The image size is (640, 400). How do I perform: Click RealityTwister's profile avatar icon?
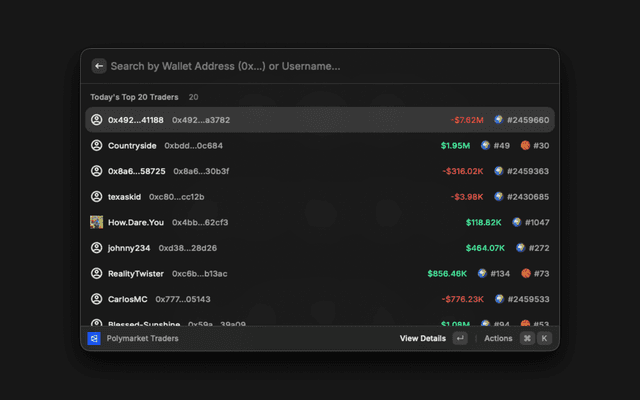pyautogui.click(x=97, y=273)
